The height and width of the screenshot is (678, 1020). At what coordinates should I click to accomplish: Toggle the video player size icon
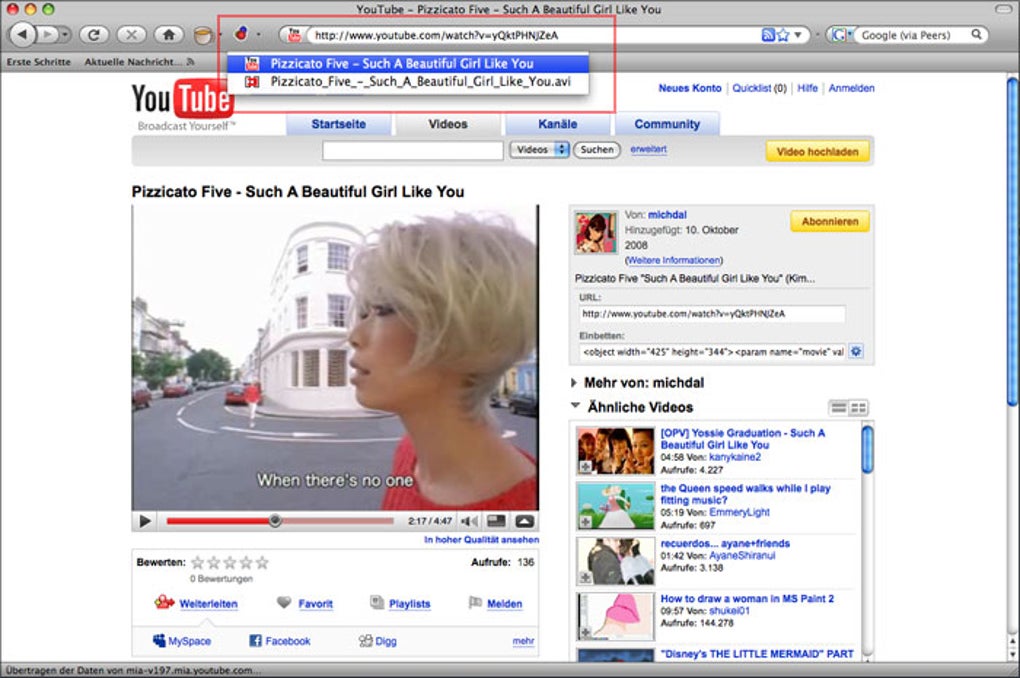496,521
